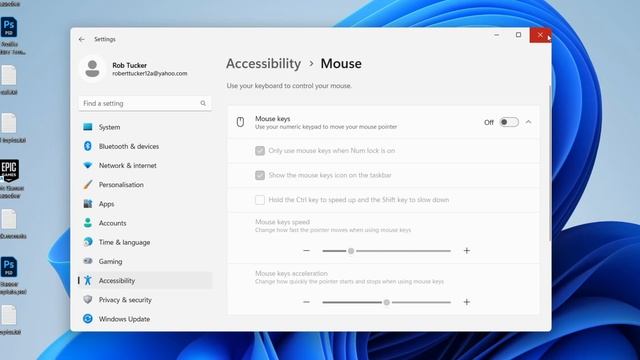
Task: Click the Find a setting search box
Action: [145, 103]
